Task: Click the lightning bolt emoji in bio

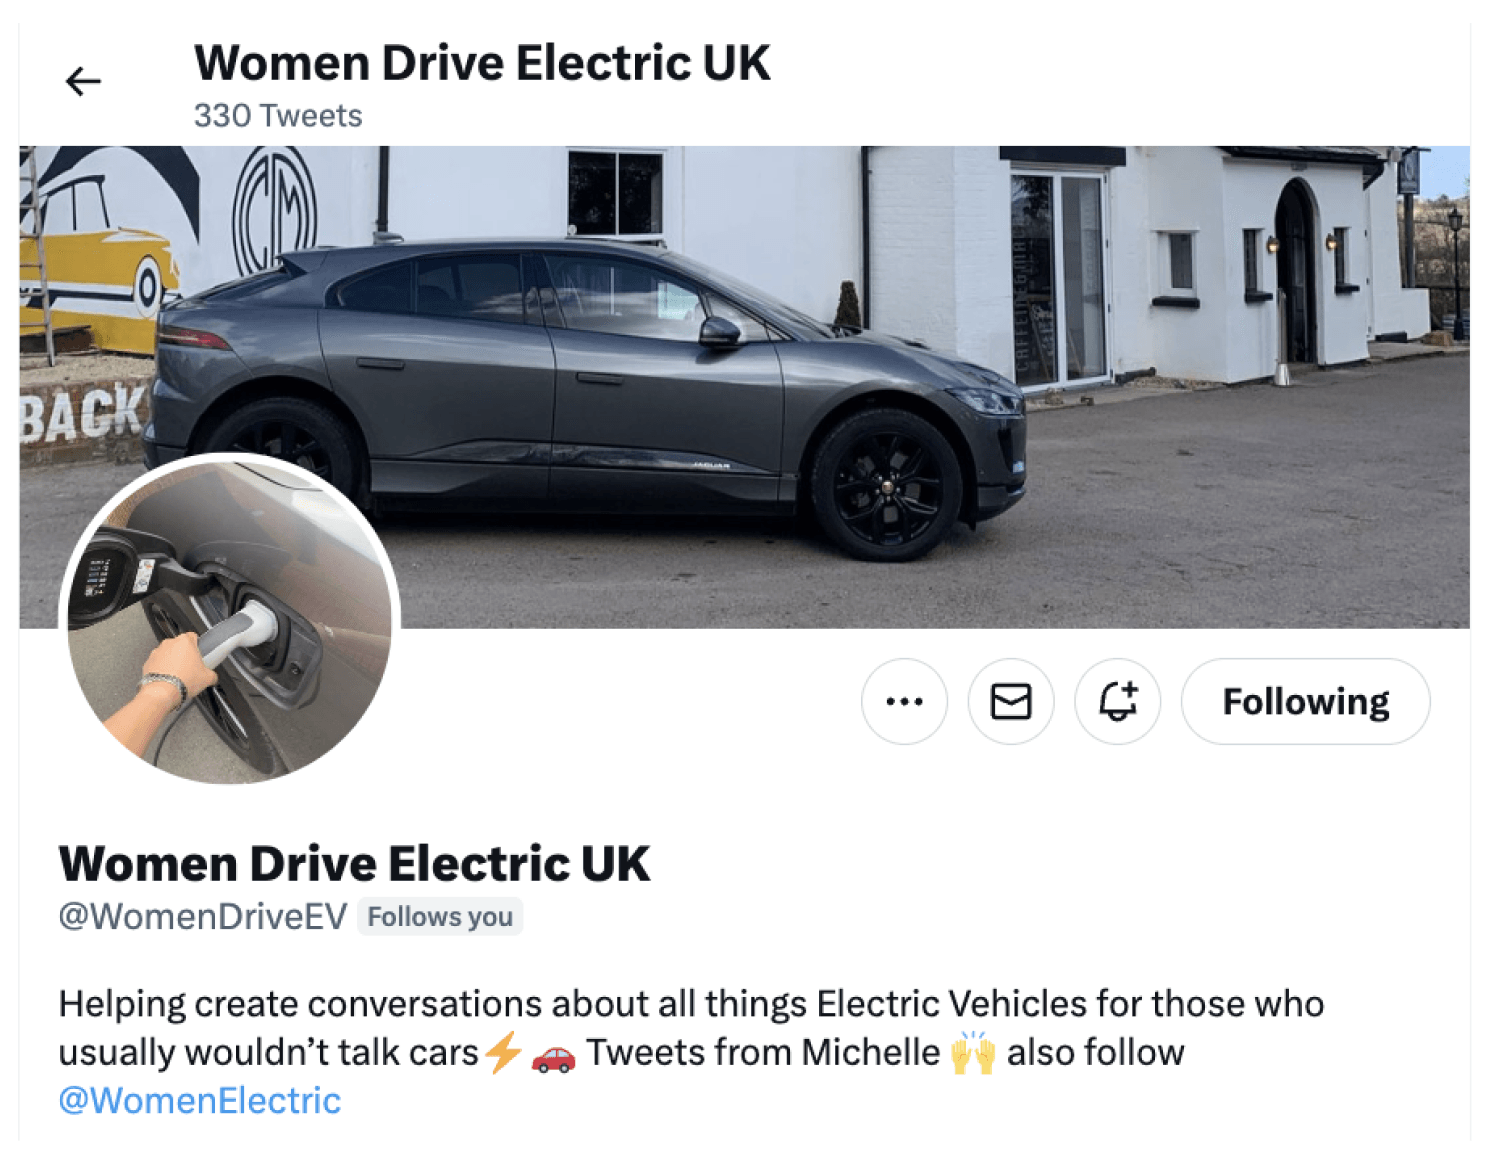Action: pos(505,1053)
